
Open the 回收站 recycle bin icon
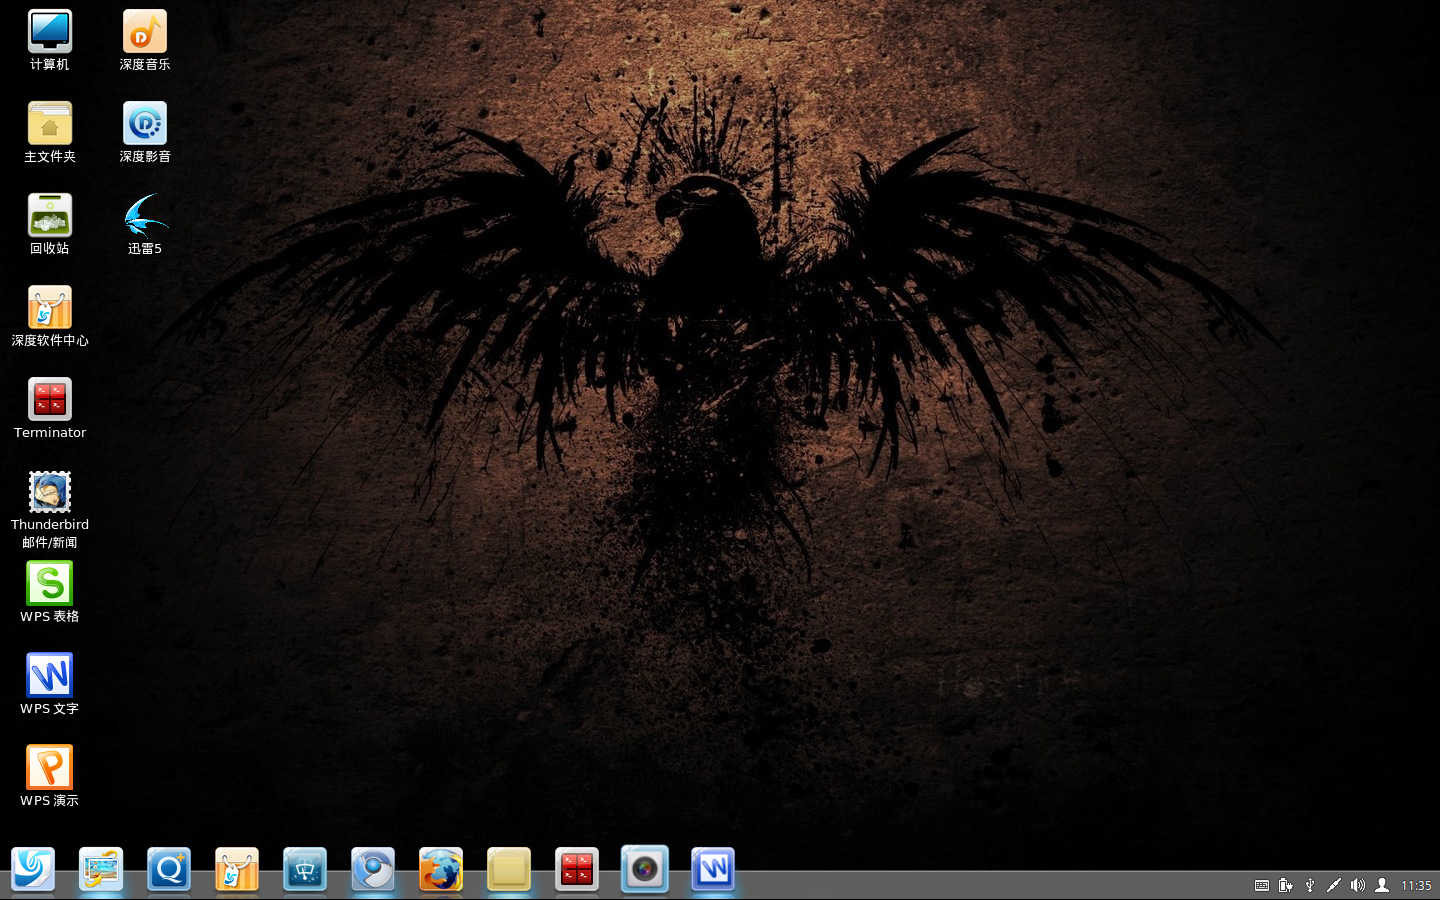tap(49, 224)
